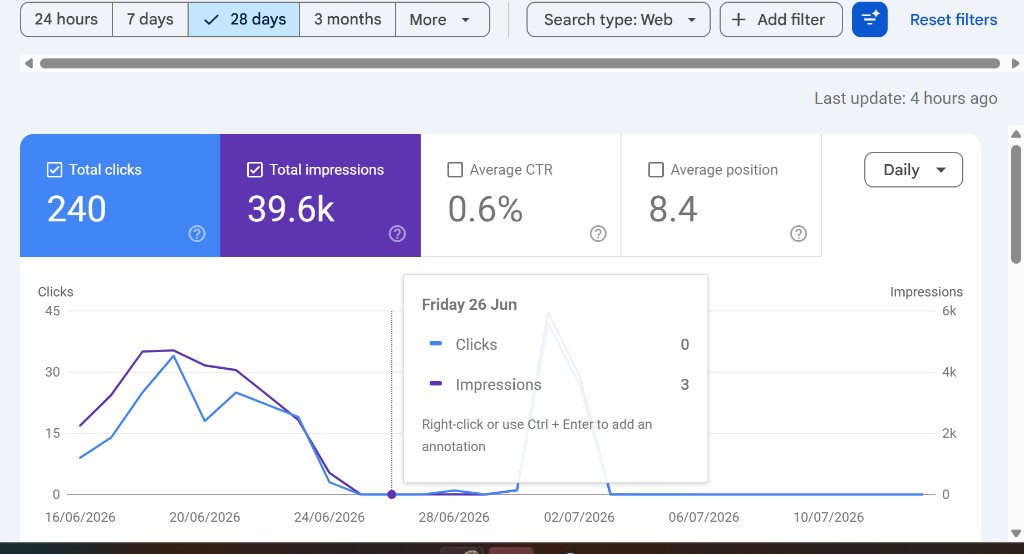Toggle the Total clicks checkbox
The image size is (1024, 554).
pos(54,170)
